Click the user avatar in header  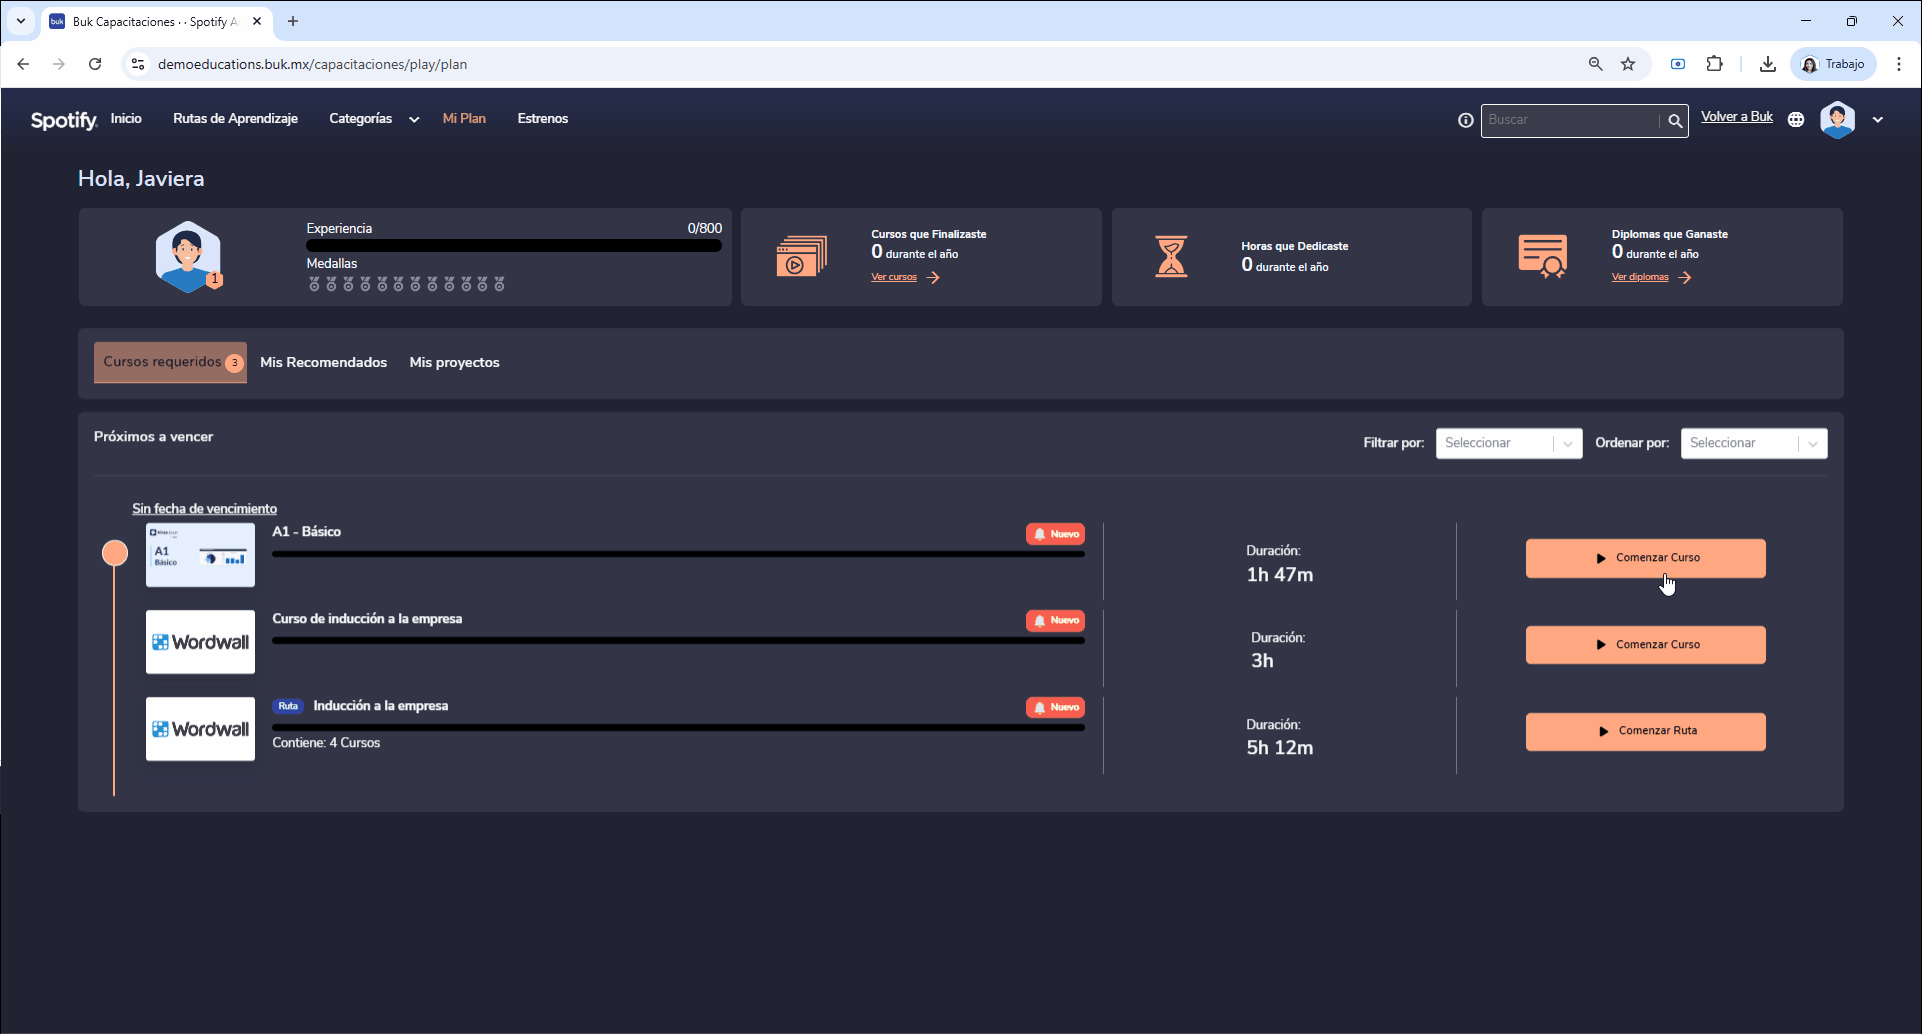(x=1837, y=120)
